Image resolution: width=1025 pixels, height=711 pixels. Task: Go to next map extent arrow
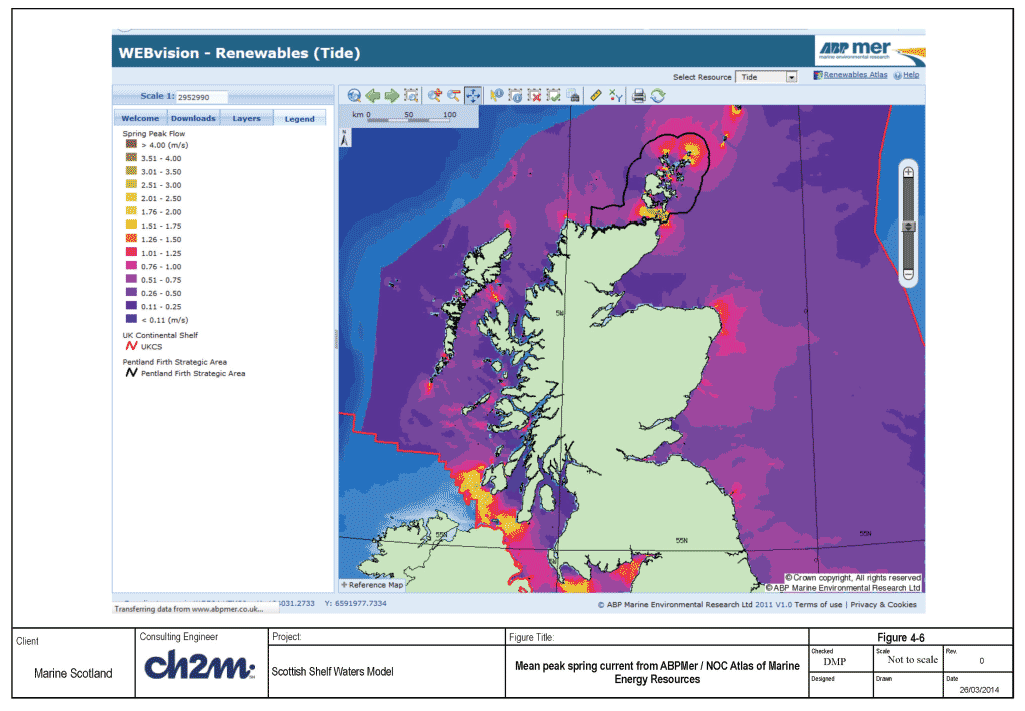tap(392, 95)
